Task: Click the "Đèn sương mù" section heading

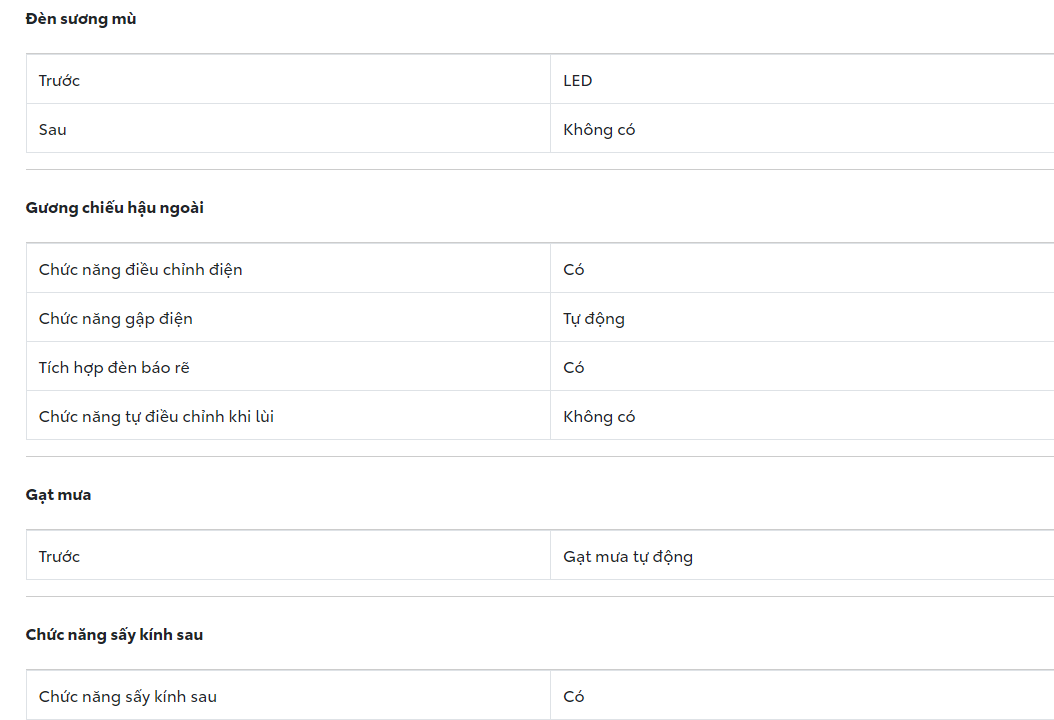Action: pos(81,19)
